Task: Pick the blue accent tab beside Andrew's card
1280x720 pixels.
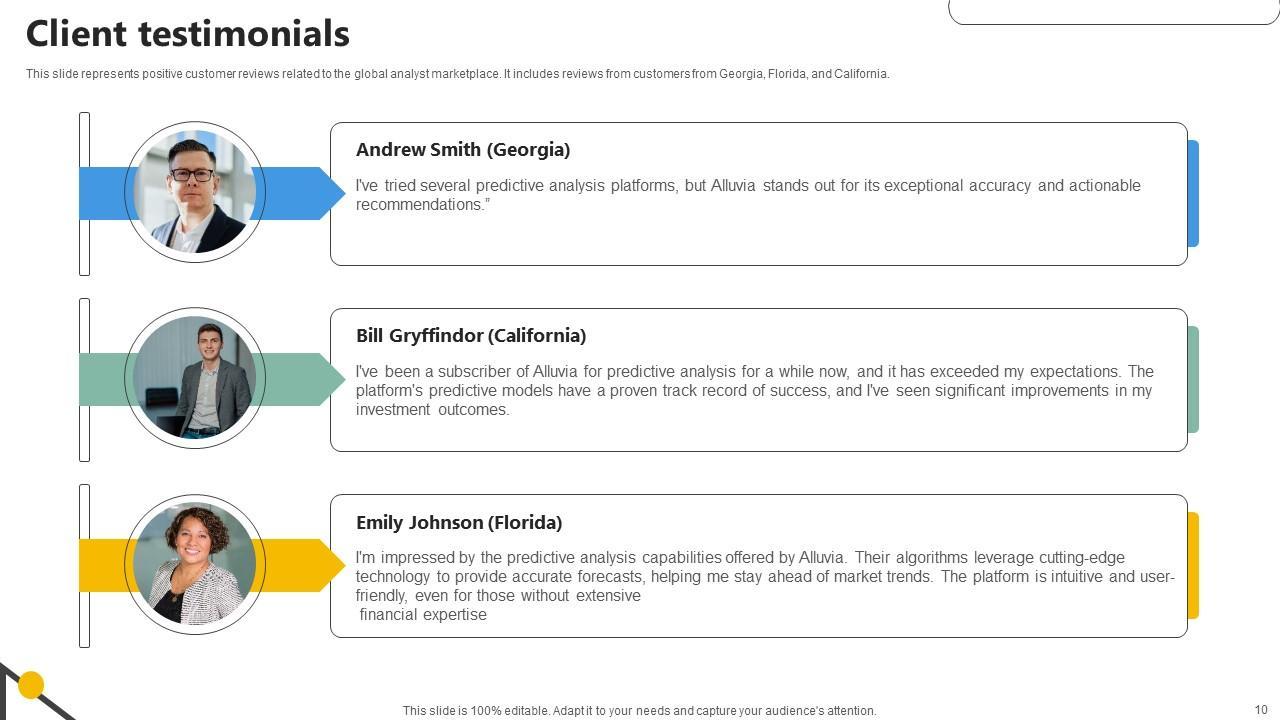Action: coord(1193,193)
